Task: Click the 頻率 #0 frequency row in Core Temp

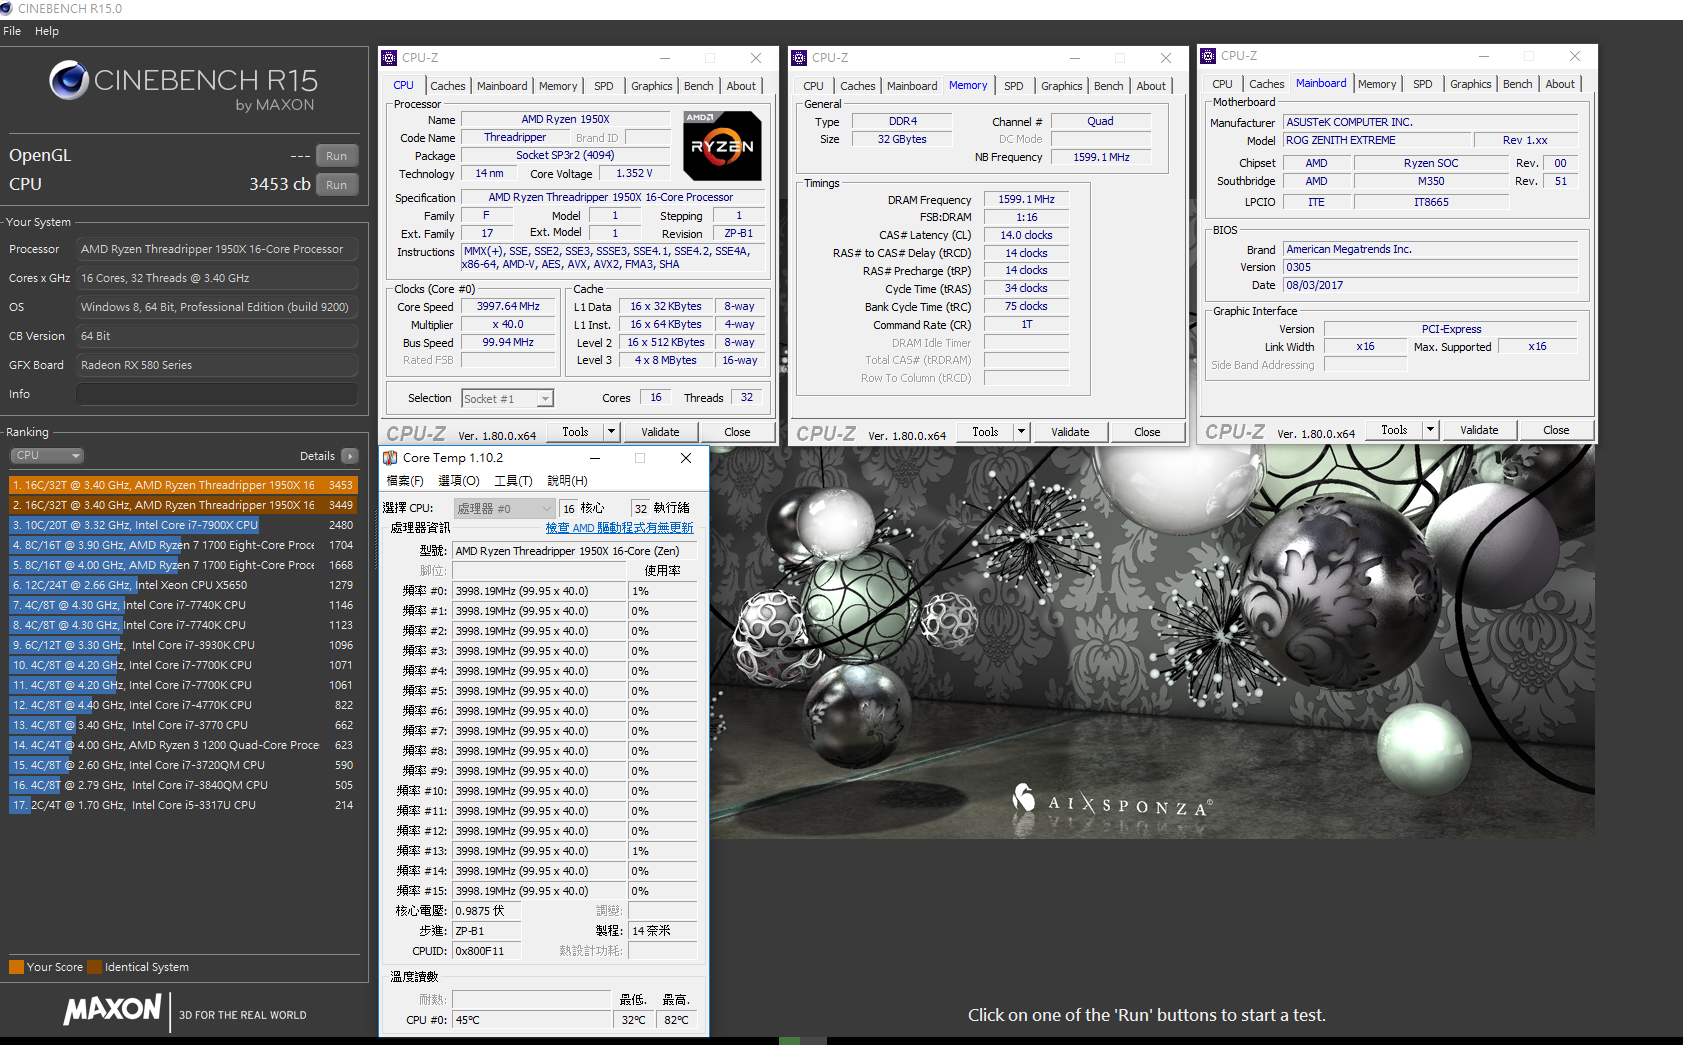Action: 539,591
